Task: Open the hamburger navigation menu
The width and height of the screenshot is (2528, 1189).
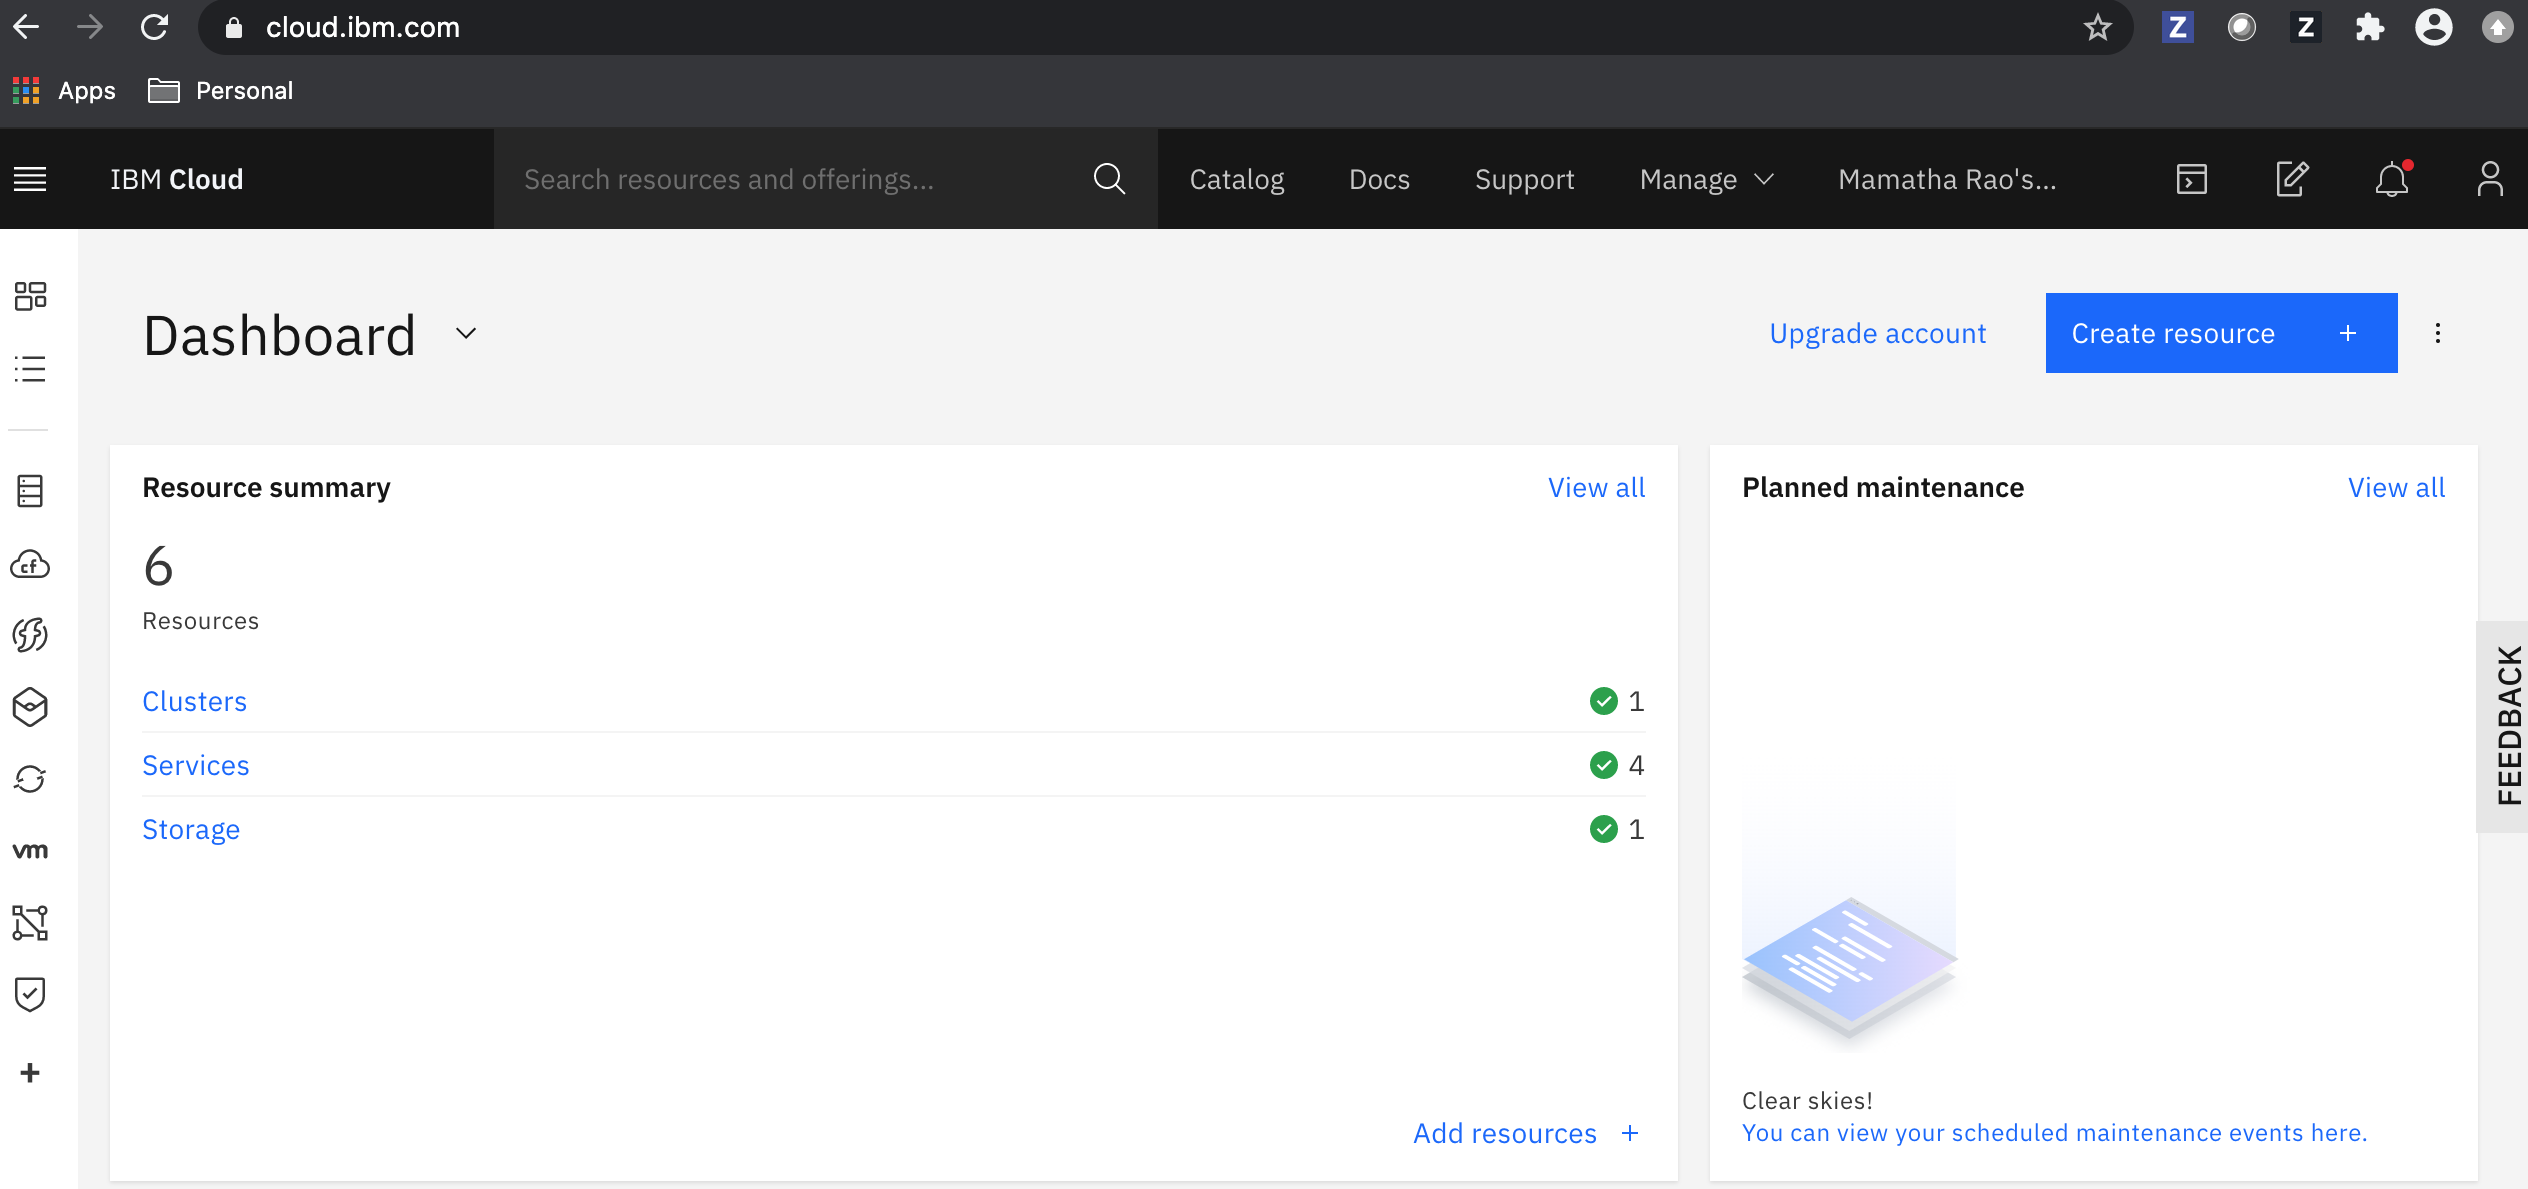Action: (x=30, y=180)
